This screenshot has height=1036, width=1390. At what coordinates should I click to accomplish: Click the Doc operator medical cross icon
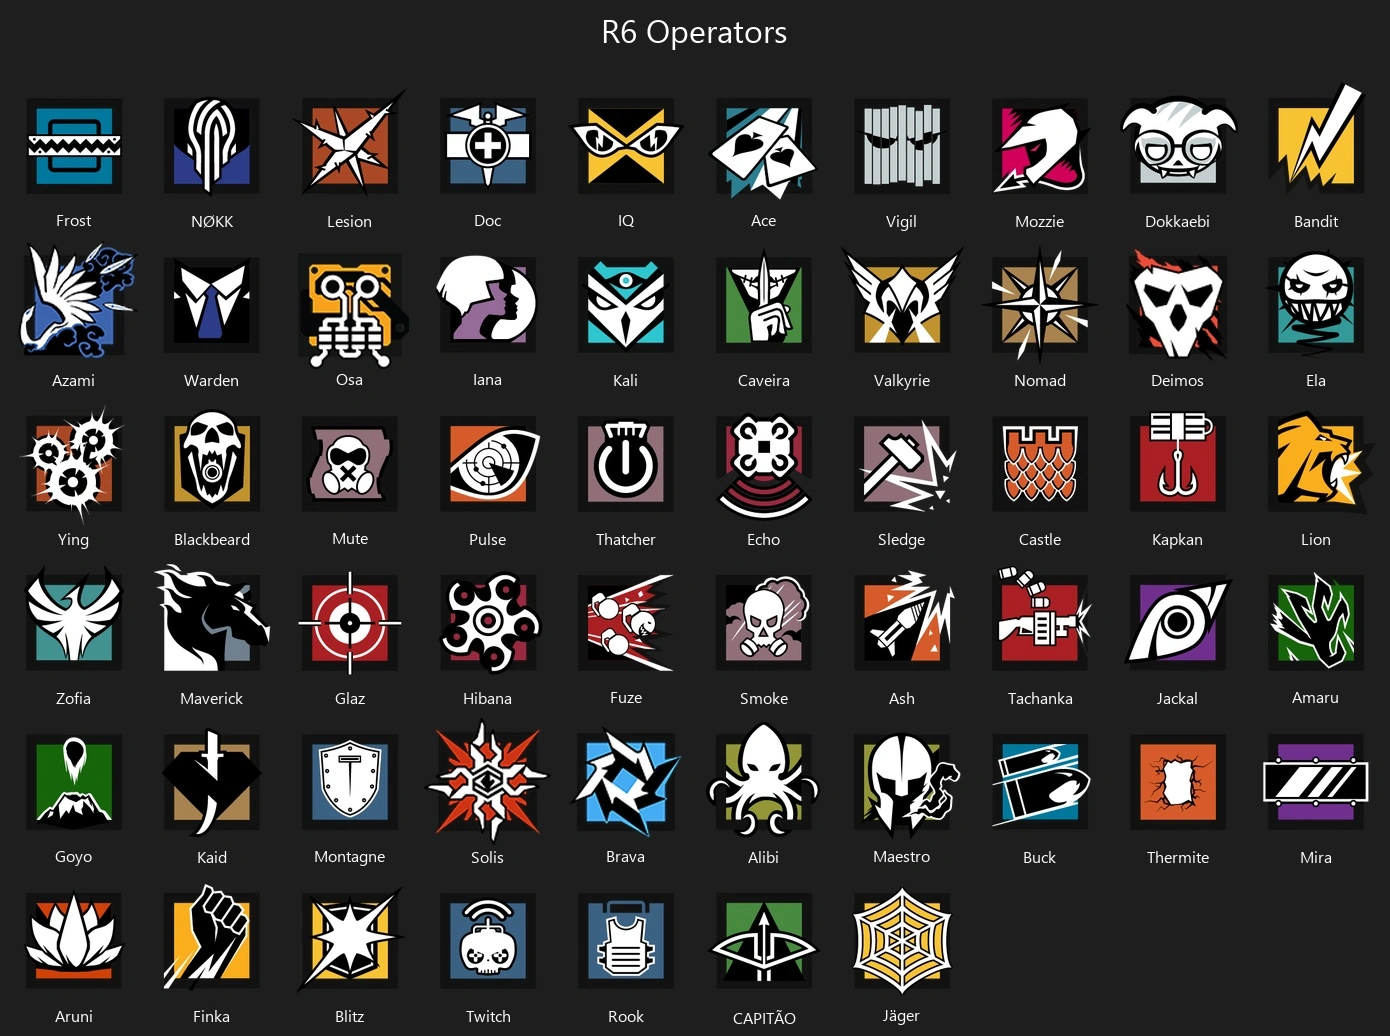488,146
